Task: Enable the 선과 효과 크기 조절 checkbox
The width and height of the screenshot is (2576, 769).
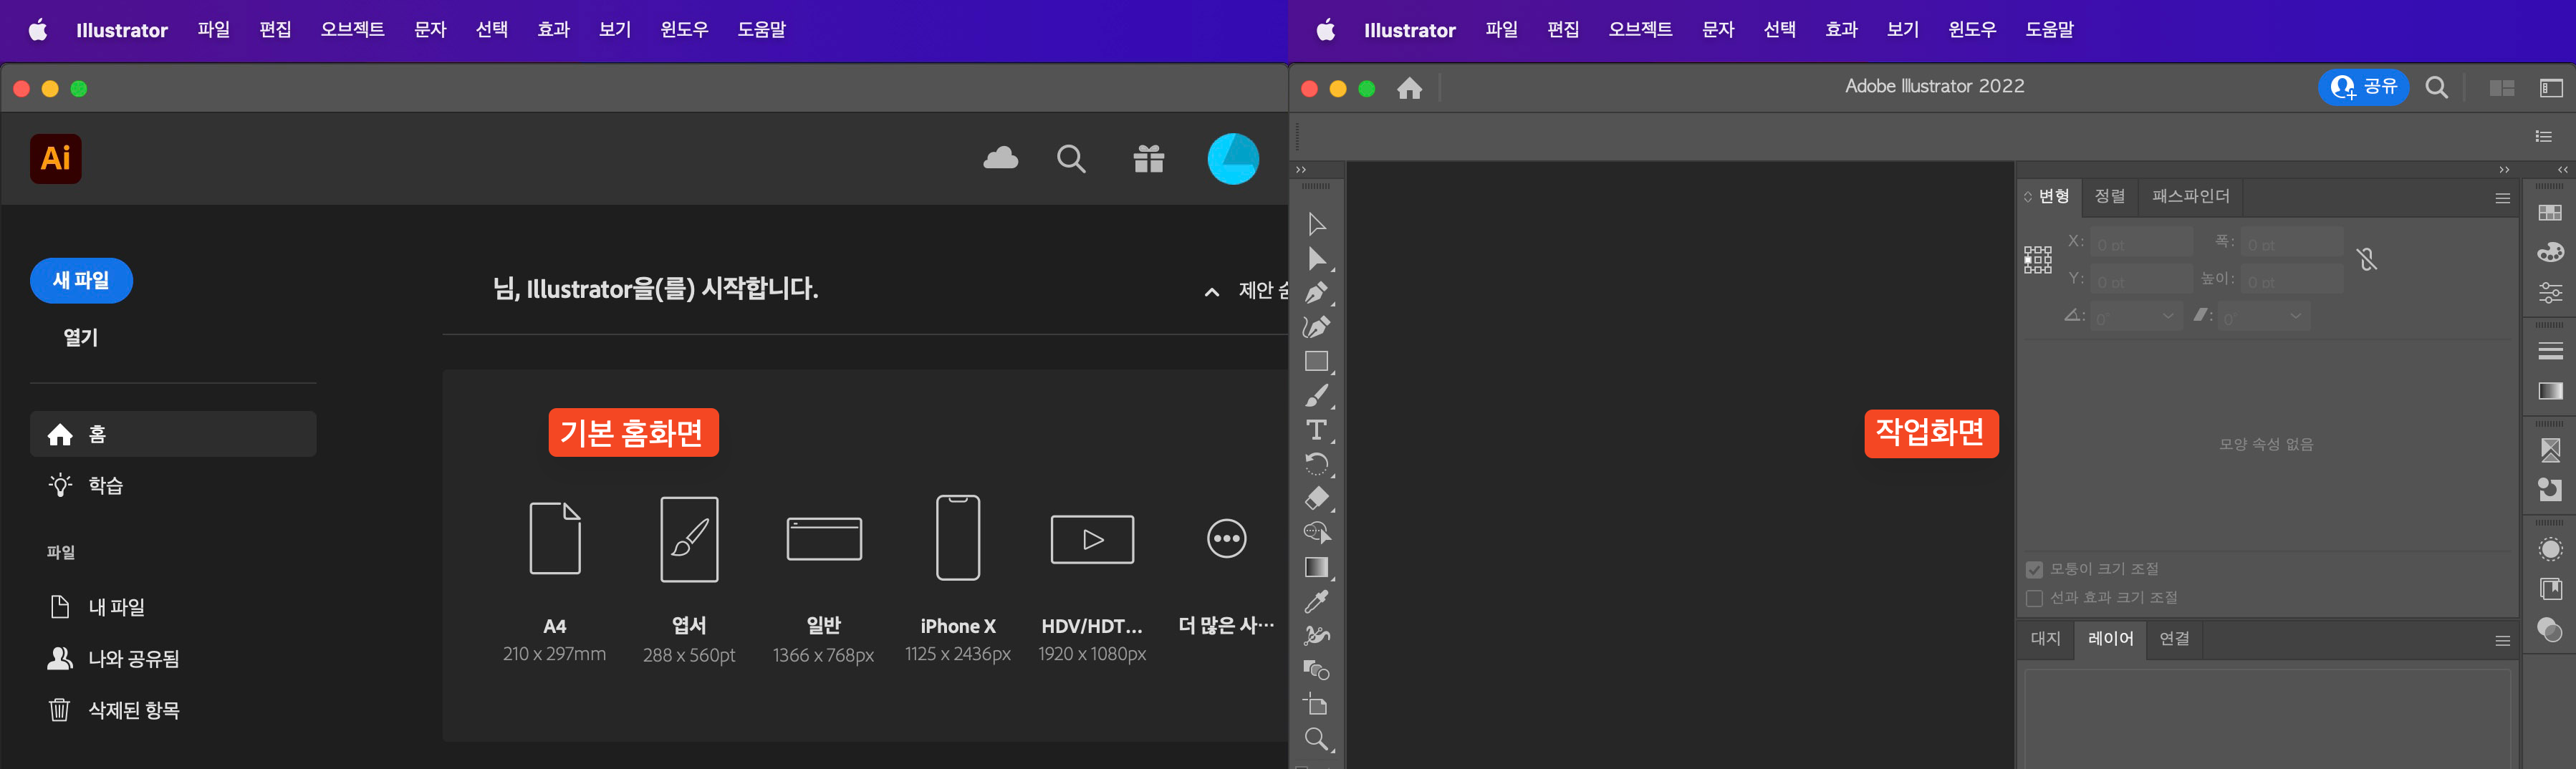Action: (2034, 598)
